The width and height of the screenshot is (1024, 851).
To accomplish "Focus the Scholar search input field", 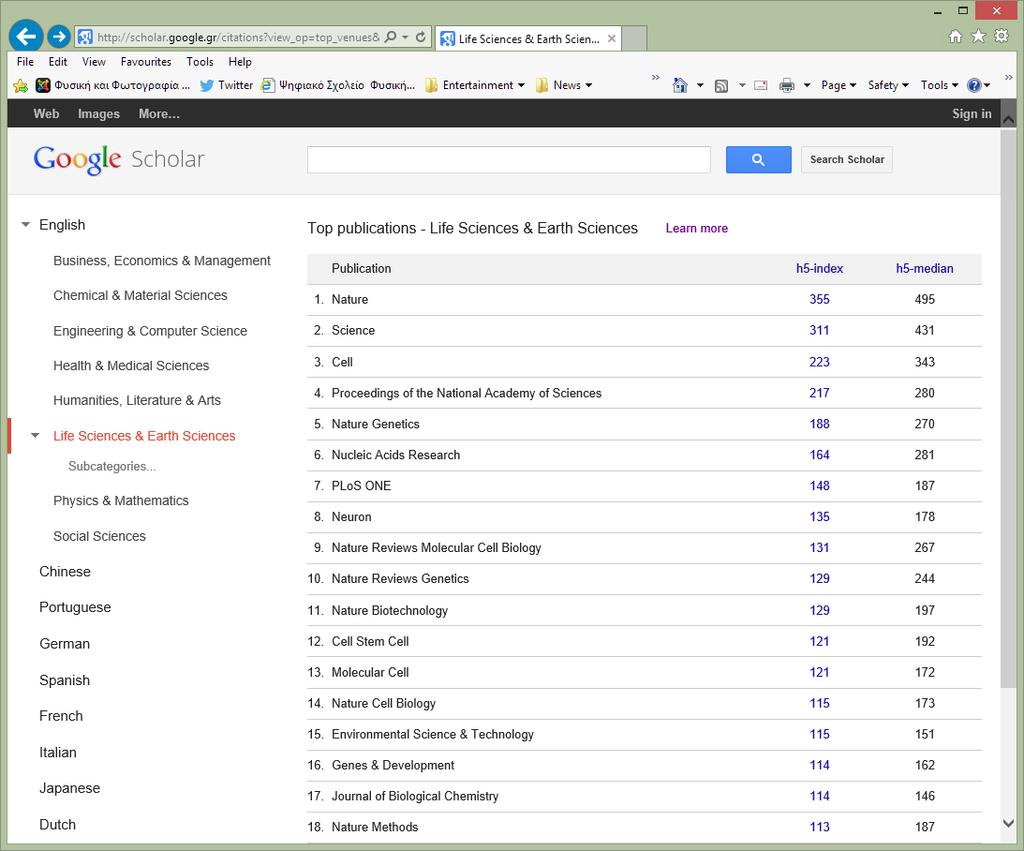I will 509,160.
